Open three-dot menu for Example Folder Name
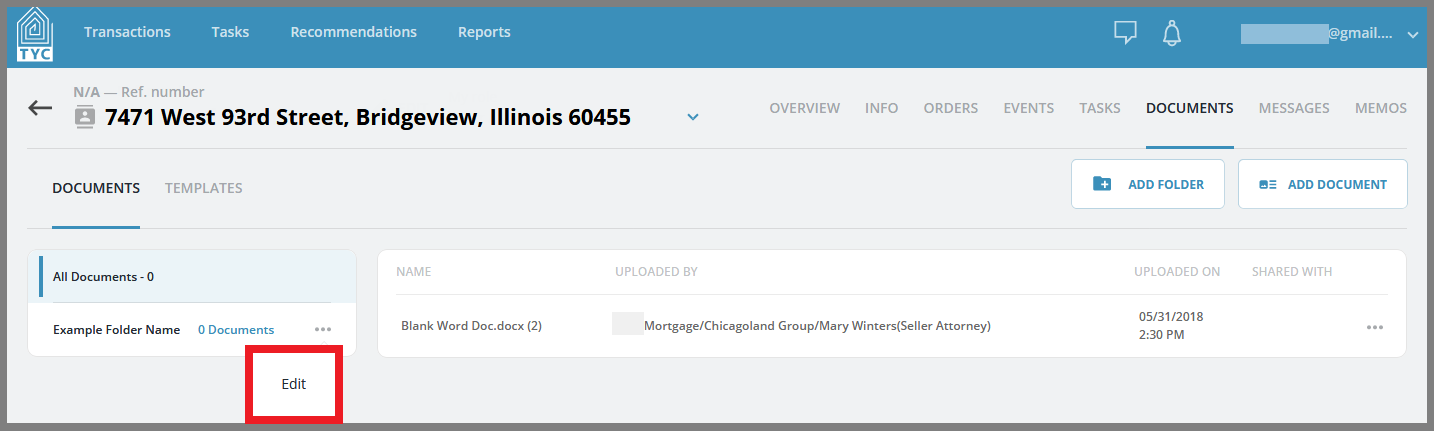This screenshot has height=431, width=1434. 322,329
